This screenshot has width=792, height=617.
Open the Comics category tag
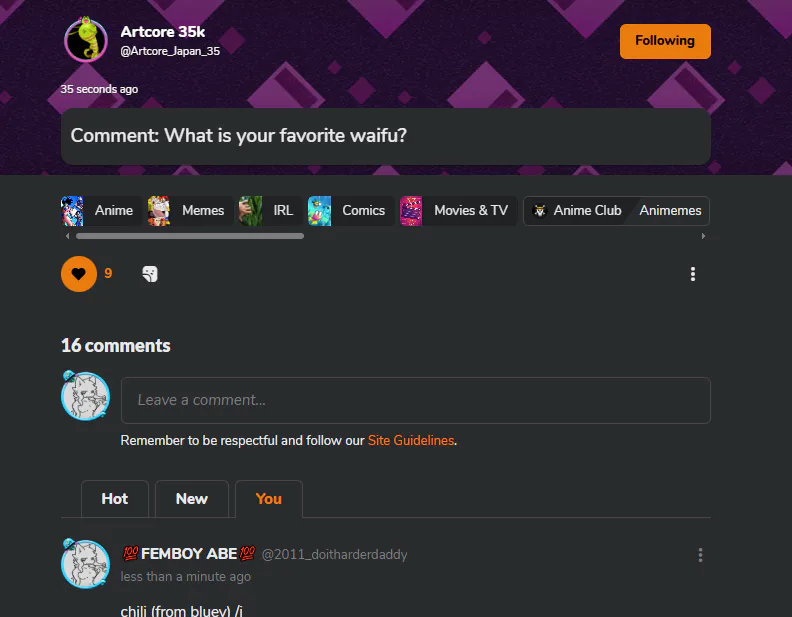(351, 211)
